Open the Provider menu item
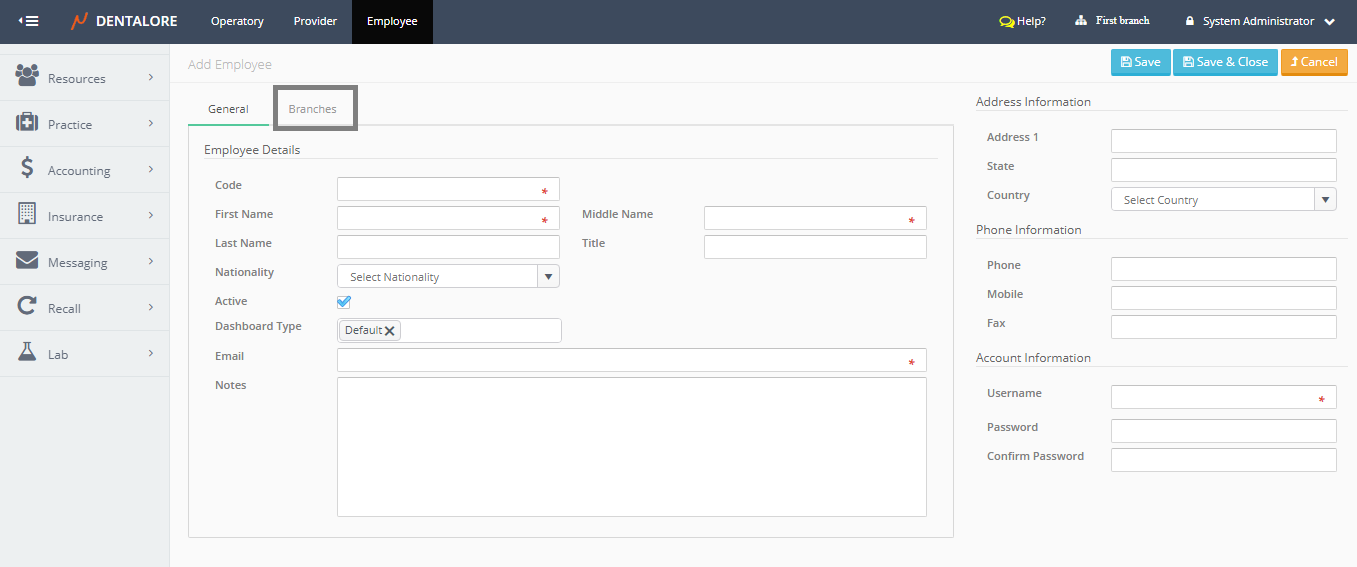The height and width of the screenshot is (567, 1357). pyautogui.click(x=315, y=21)
